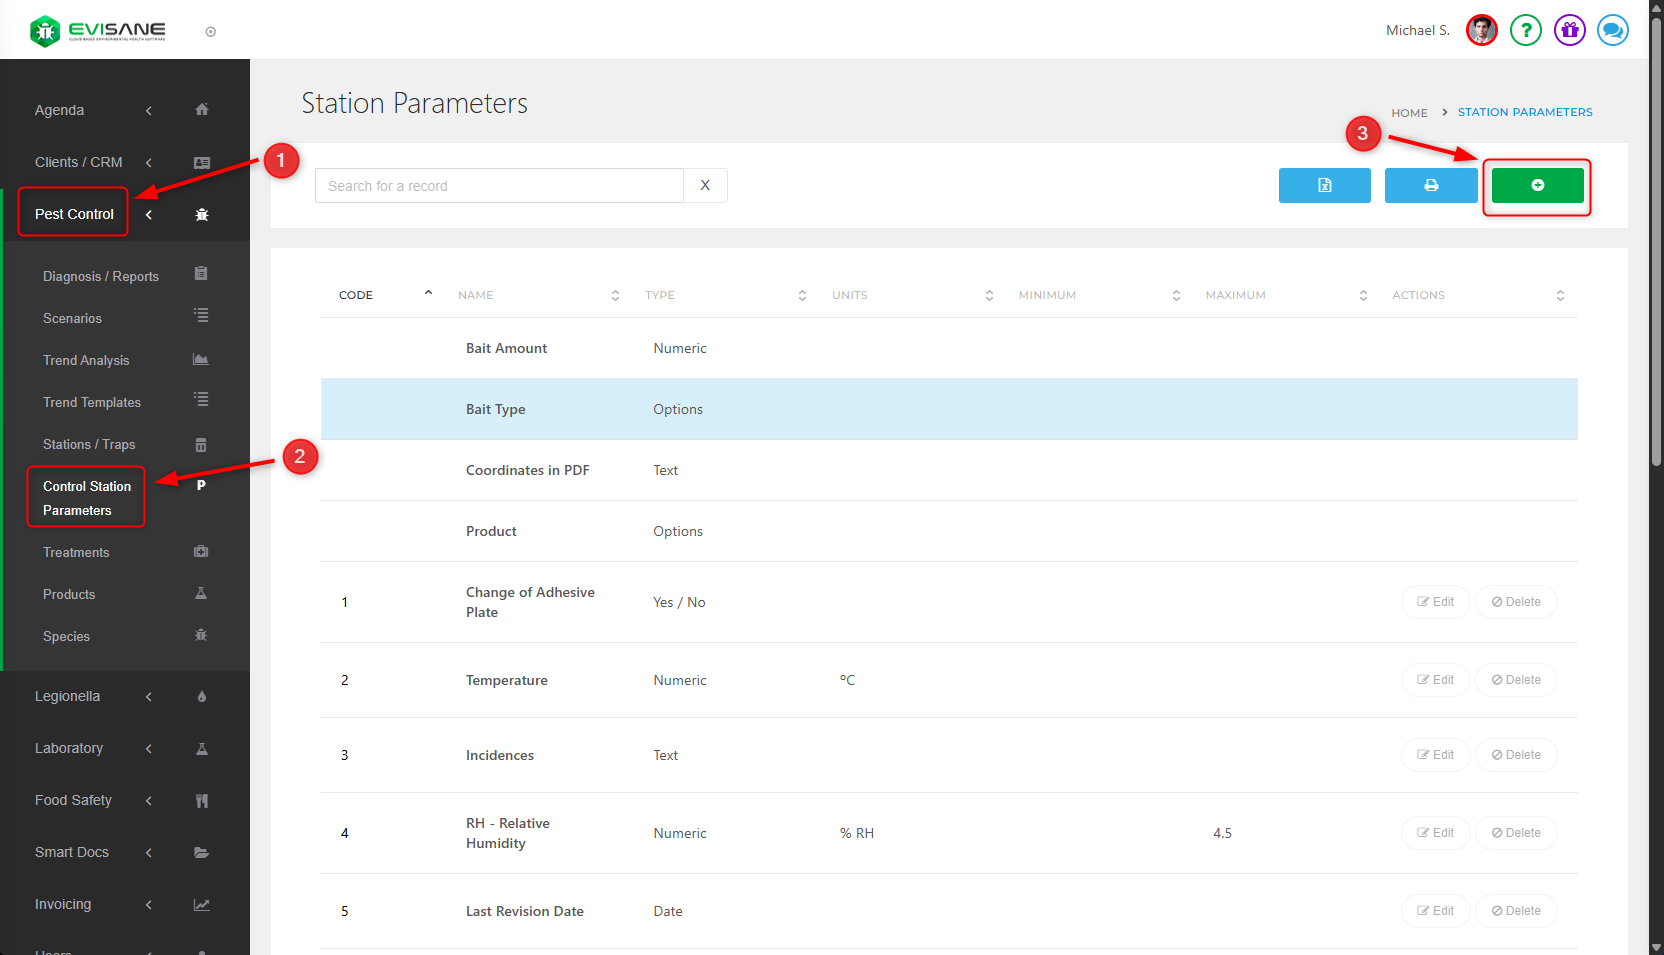Select the Bait Type row
The image size is (1664, 955).
(949, 409)
